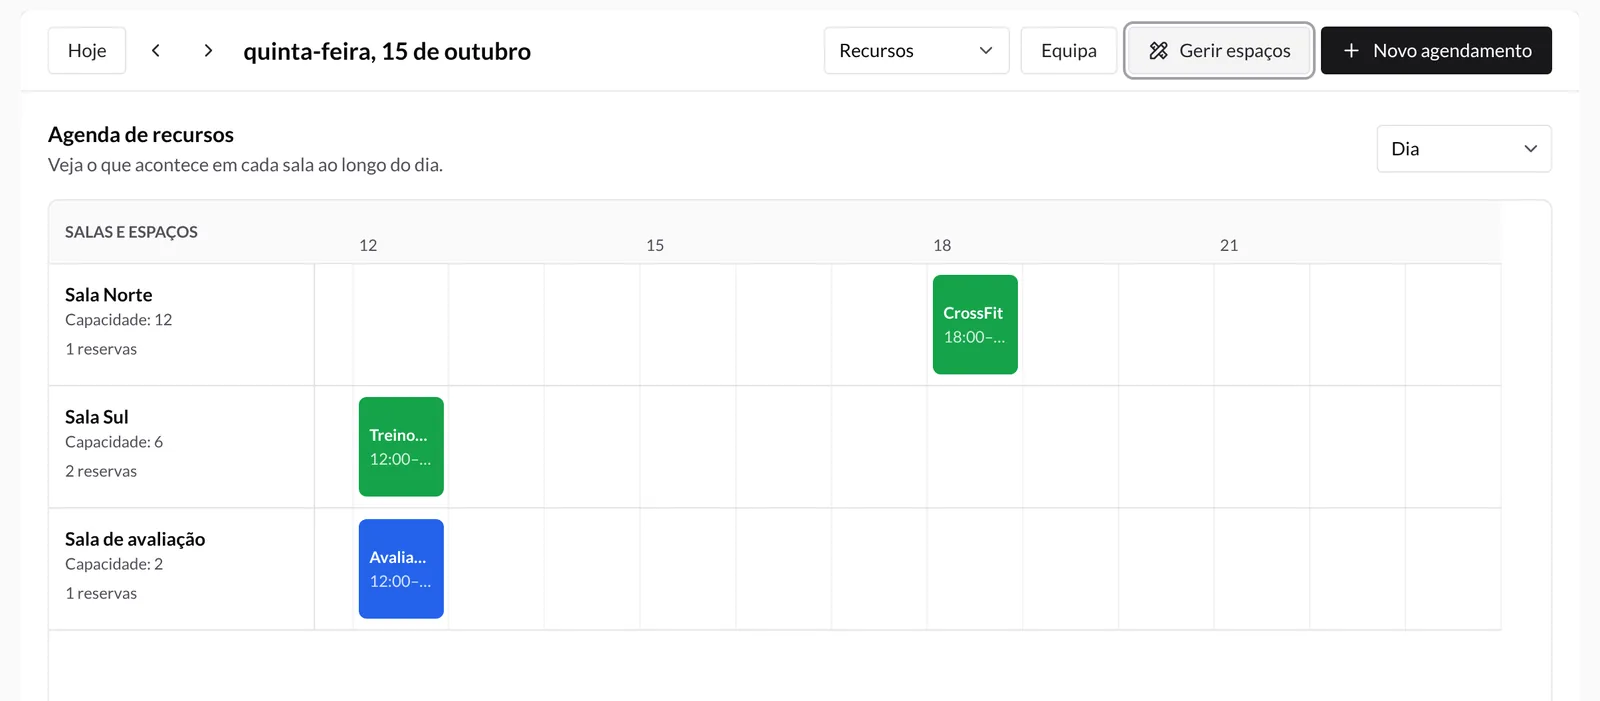The height and width of the screenshot is (701, 1600).
Task: Select the Sala Norte row title
Action: tap(109, 295)
